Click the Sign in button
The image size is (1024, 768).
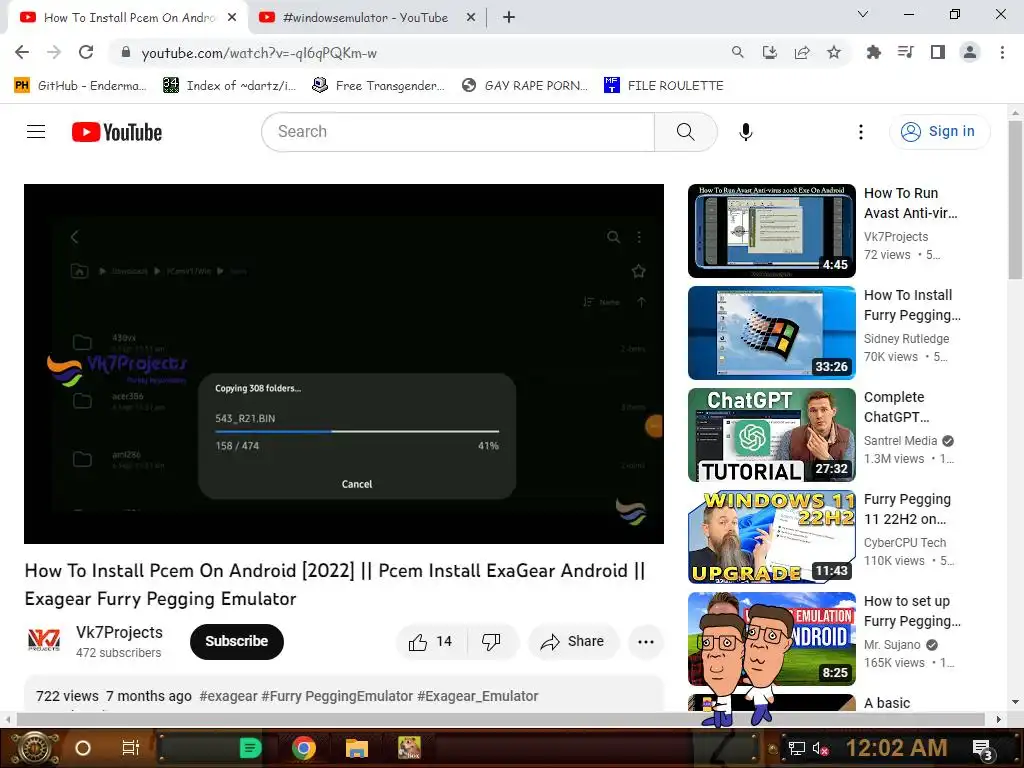click(x=939, y=132)
